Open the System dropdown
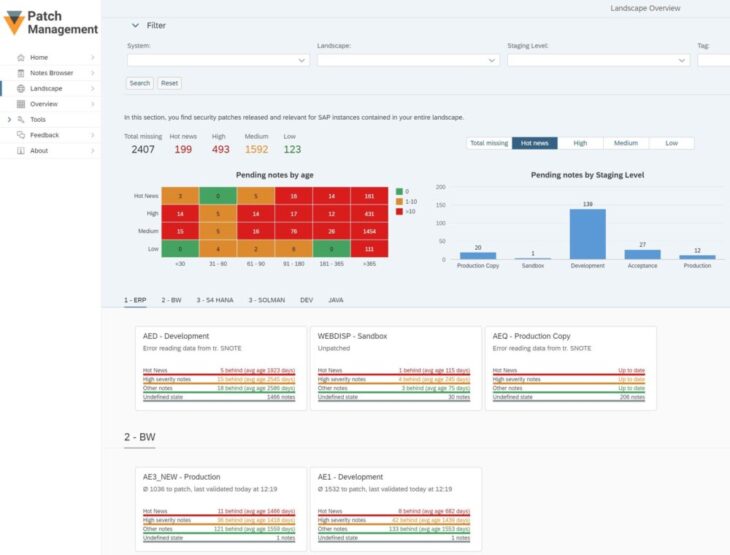 [x=218, y=60]
